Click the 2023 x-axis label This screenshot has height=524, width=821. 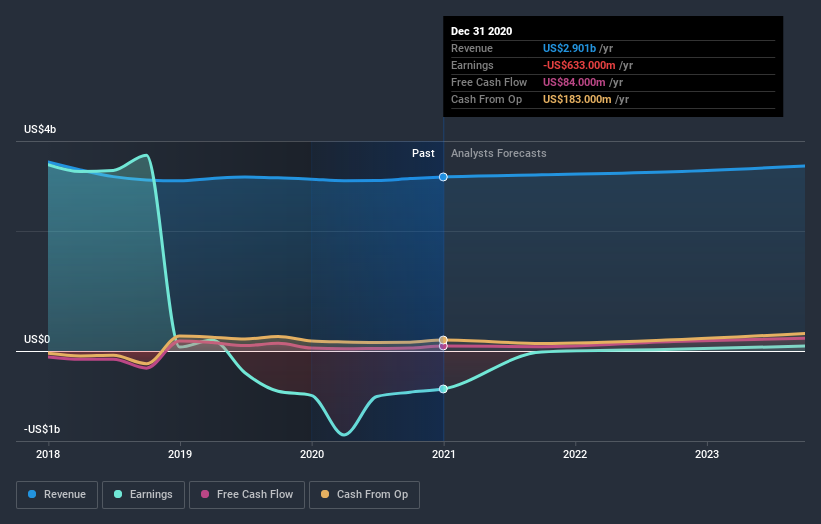pos(707,454)
